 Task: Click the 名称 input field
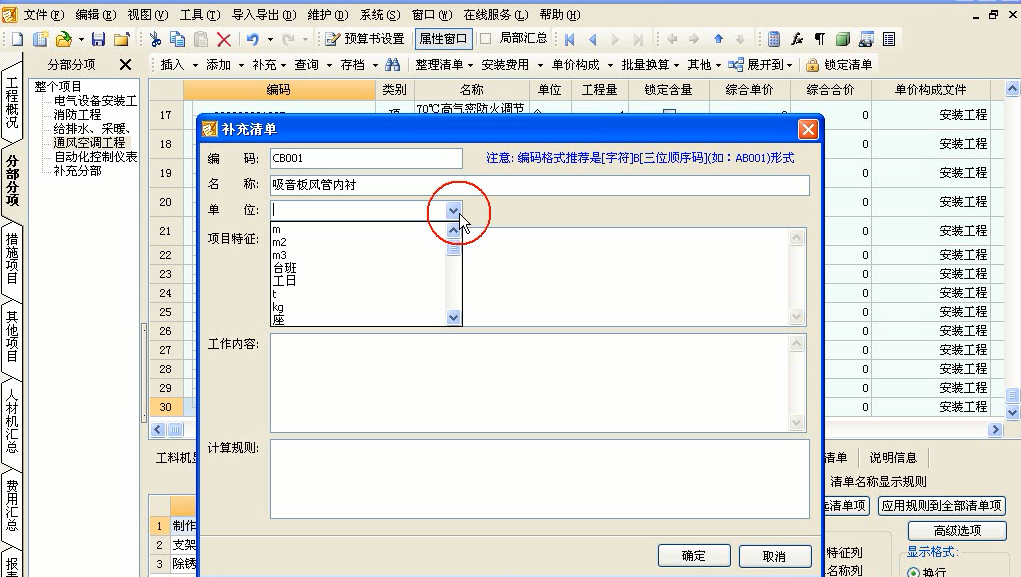tap(539, 185)
